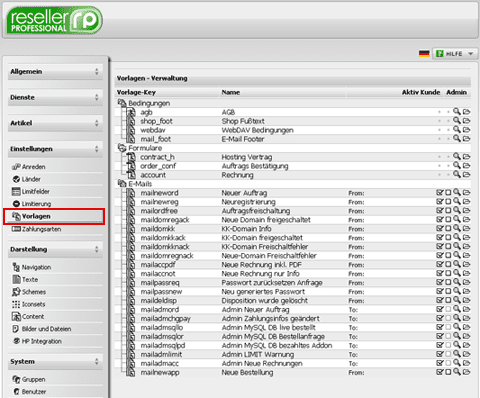This screenshot has height=398, width=480.
Task: Open Limitfelder in the sidebar
Action: pos(31,191)
